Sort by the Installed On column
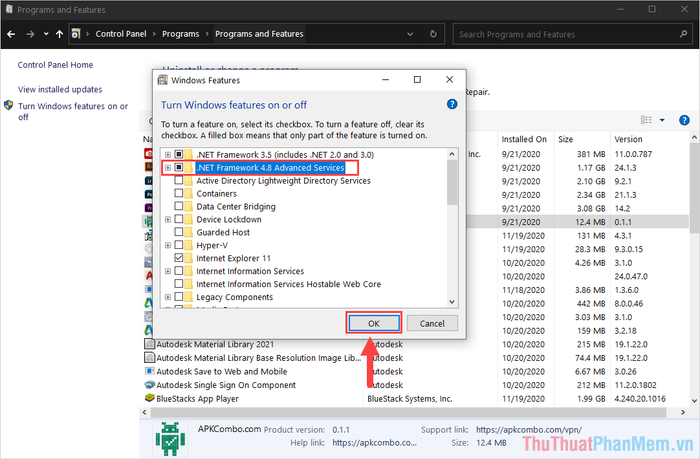Image resolution: width=700 pixels, height=459 pixels. (524, 139)
